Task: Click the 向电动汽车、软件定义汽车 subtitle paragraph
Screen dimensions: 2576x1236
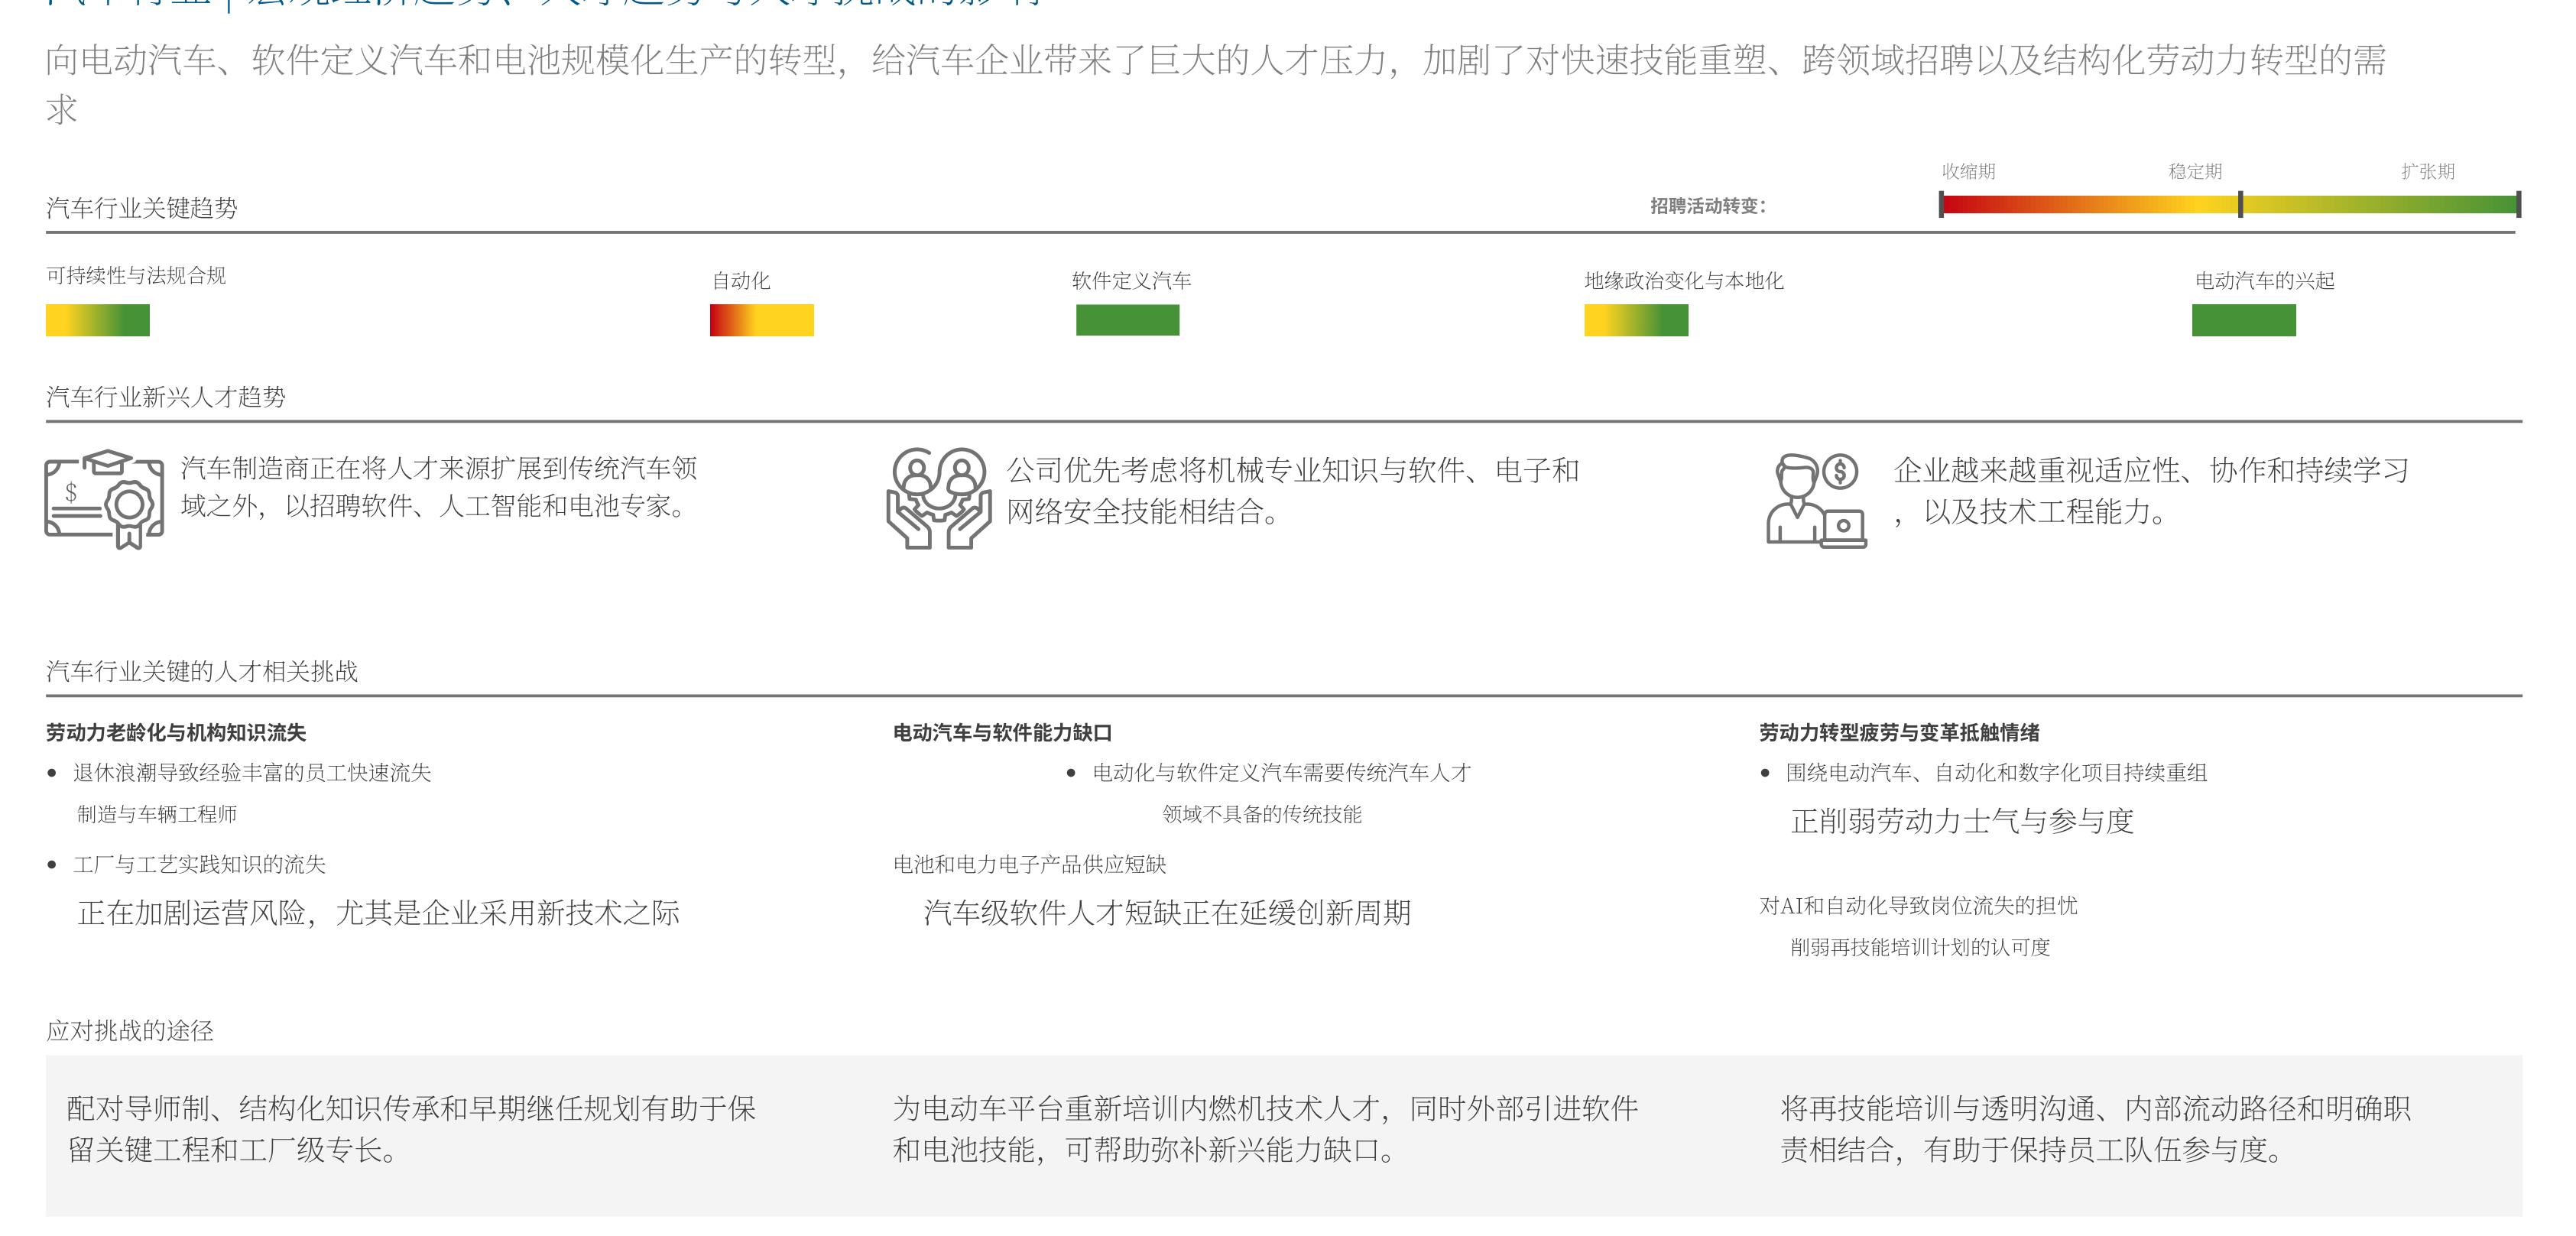Action: pos(1216,84)
